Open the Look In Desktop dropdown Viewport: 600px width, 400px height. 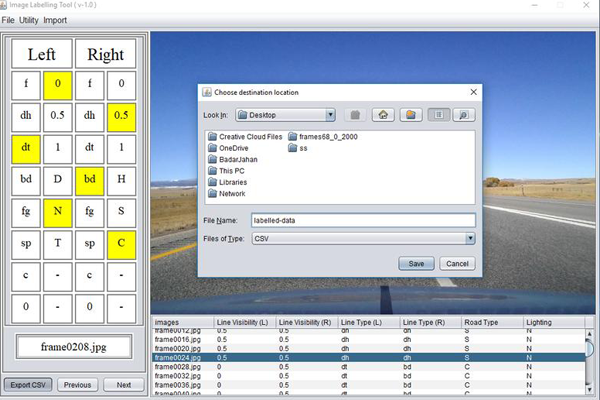click(x=286, y=115)
